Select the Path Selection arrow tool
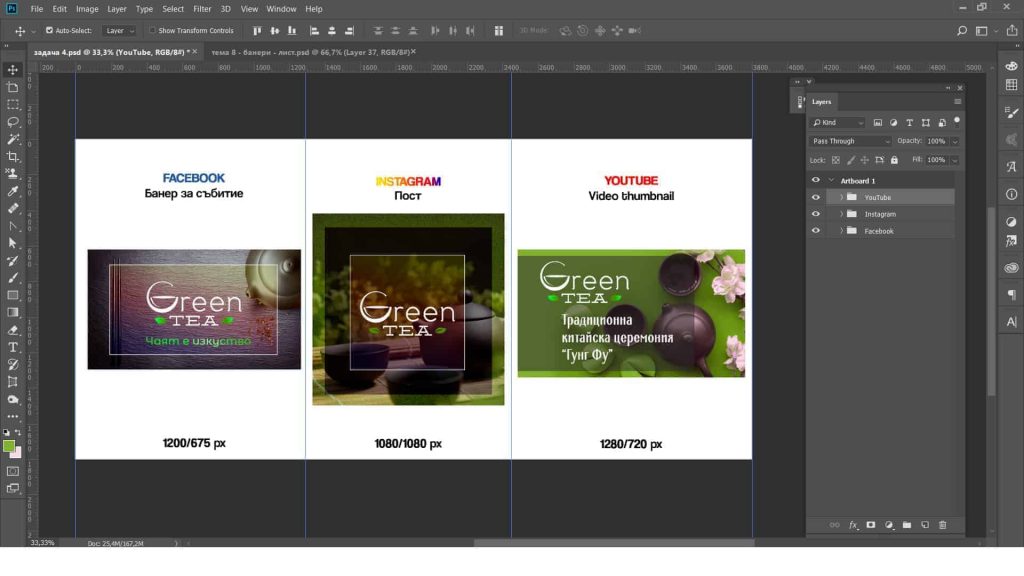Viewport: 1024px width, 576px height. point(13,243)
